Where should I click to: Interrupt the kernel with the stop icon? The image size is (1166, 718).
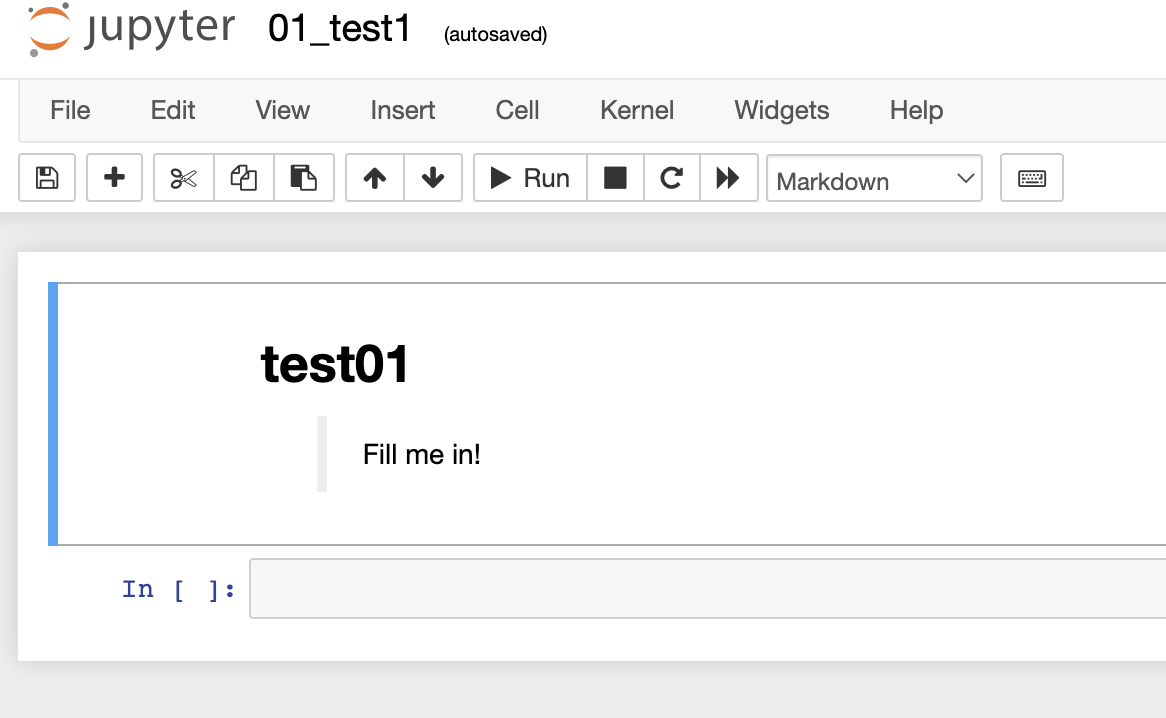pos(614,177)
